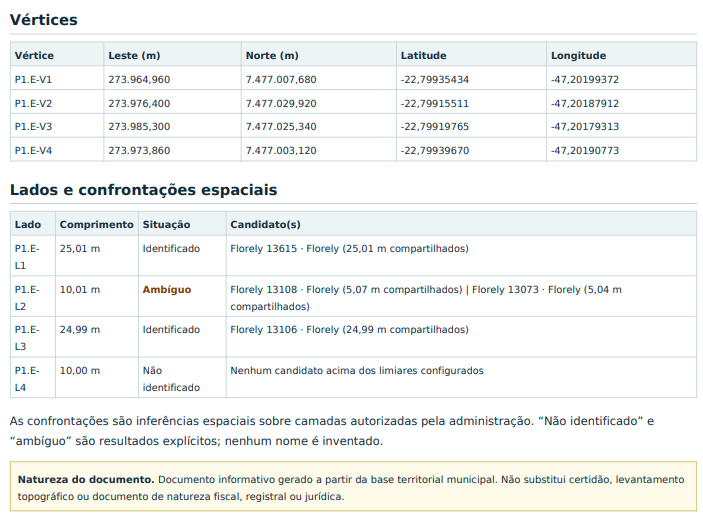This screenshot has width=703, height=513.
Task: Select easting value 273.973,860
Action: [139, 150]
